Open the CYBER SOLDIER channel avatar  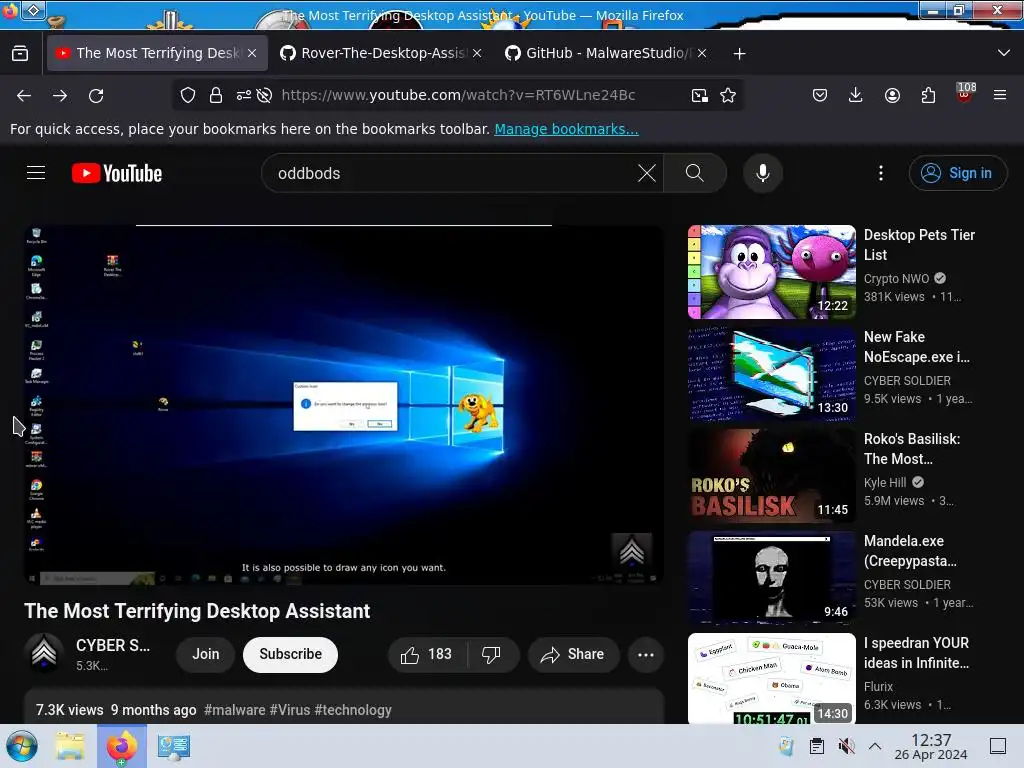point(44,653)
